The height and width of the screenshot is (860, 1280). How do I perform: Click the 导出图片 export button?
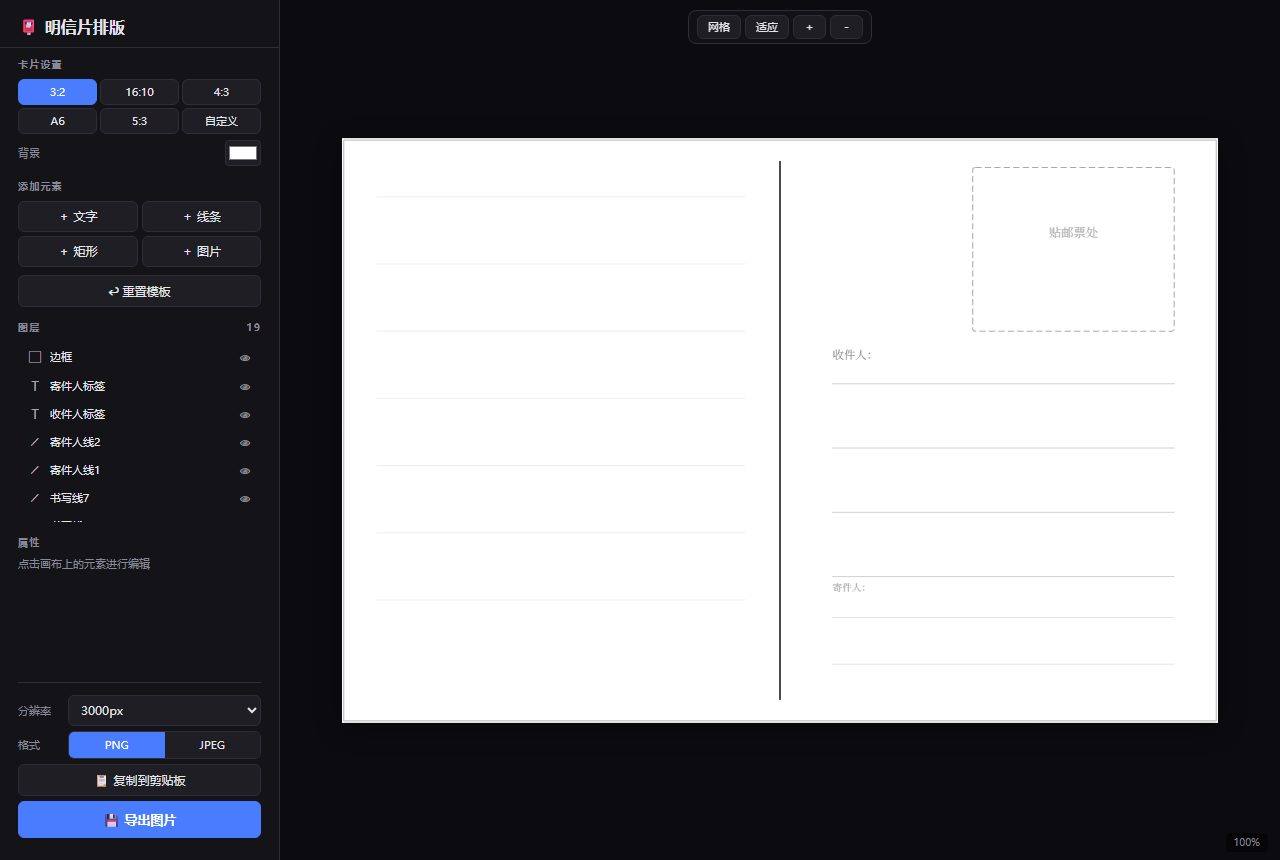click(139, 820)
